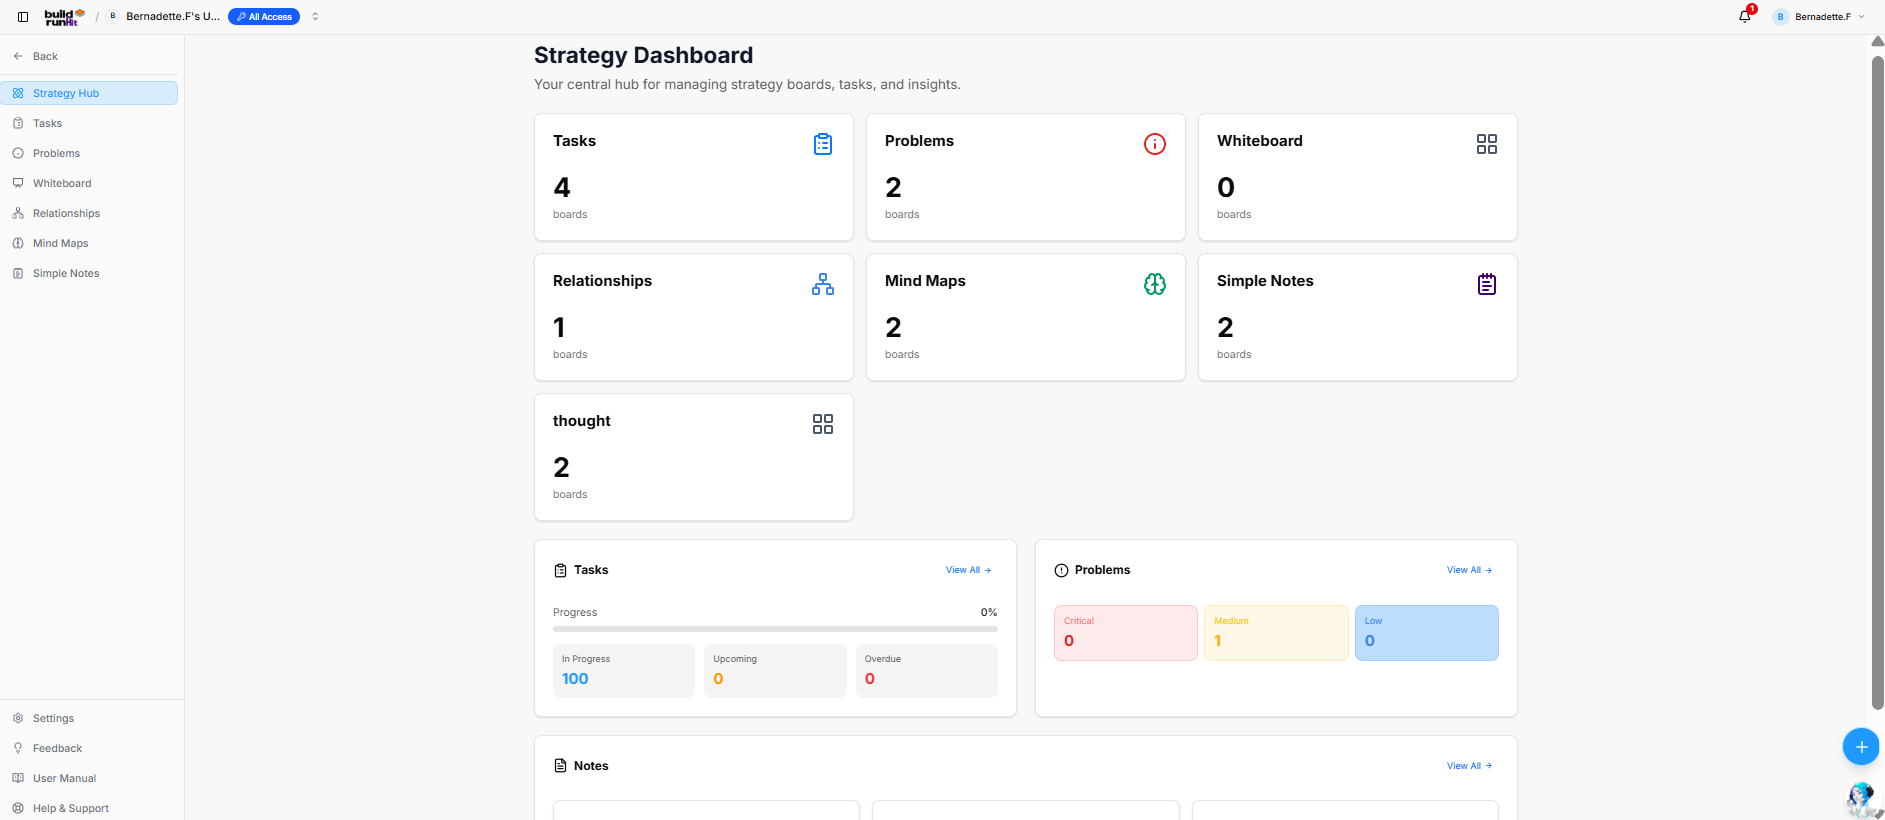Click the Settings gear icon
Screen dimensions: 1885x820
pos(18,718)
